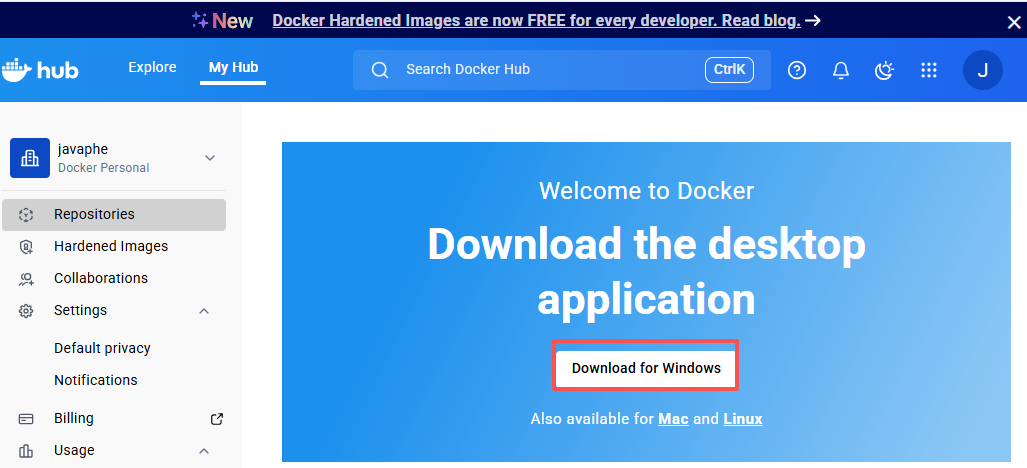The width and height of the screenshot is (1027, 468).
Task: Click the Usage chart icon
Action: tap(26, 451)
